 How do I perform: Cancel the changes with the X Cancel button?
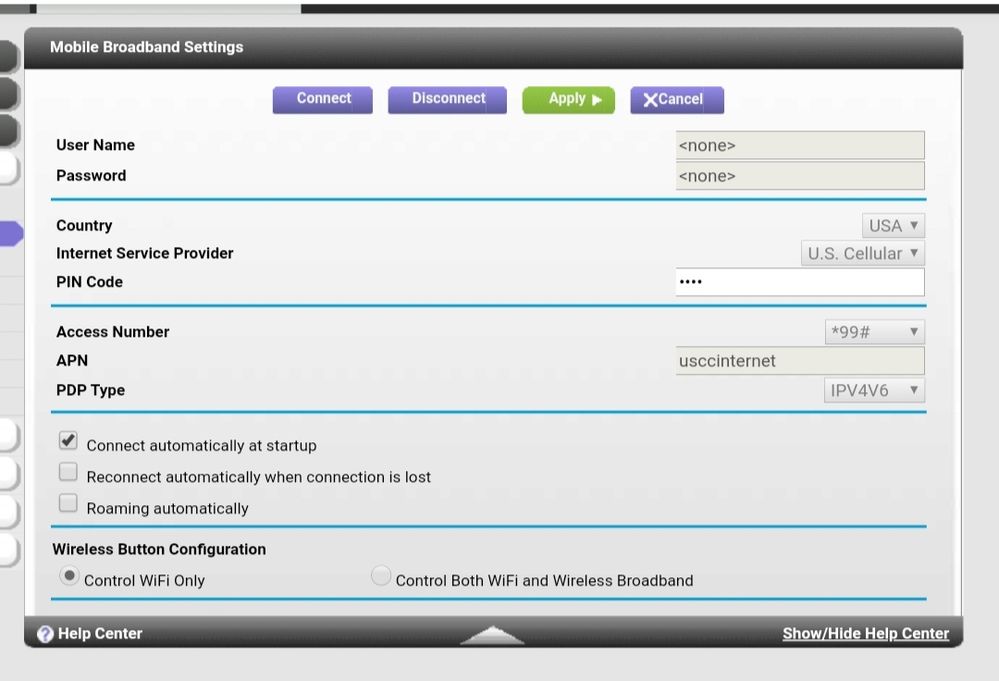tap(676, 99)
